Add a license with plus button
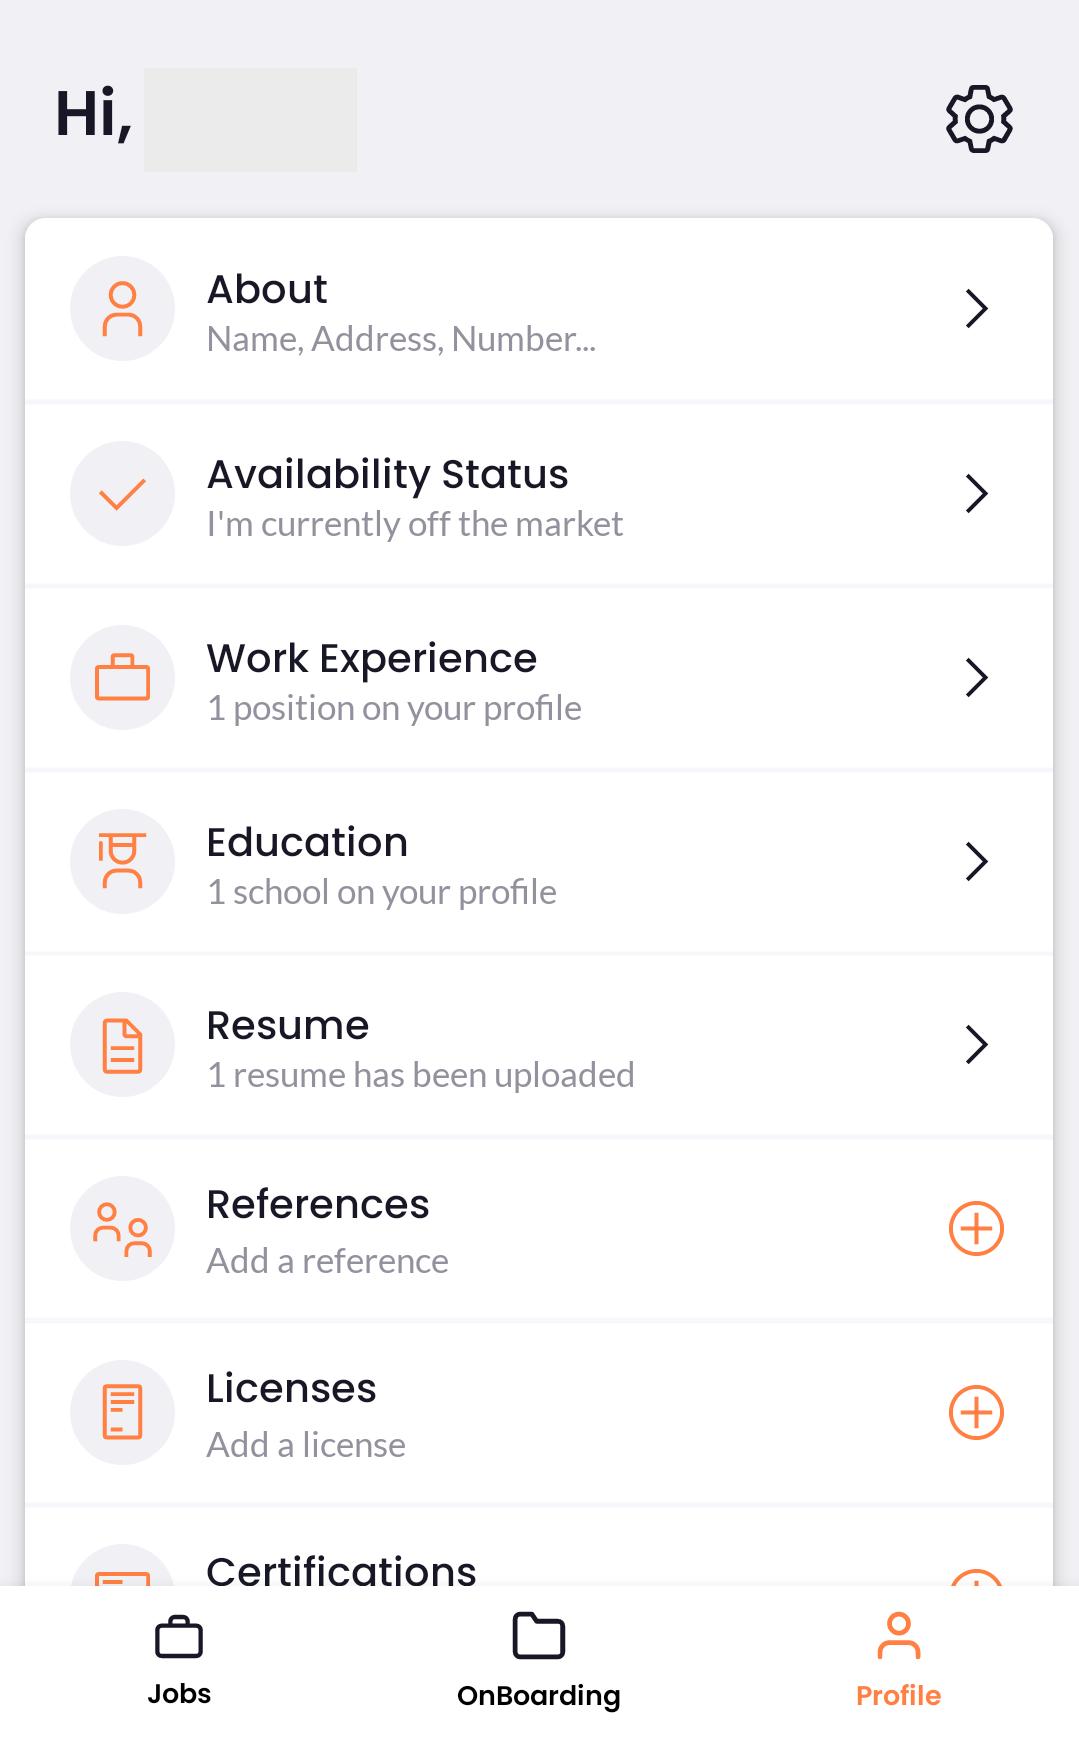This screenshot has width=1079, height=1741. [976, 1413]
